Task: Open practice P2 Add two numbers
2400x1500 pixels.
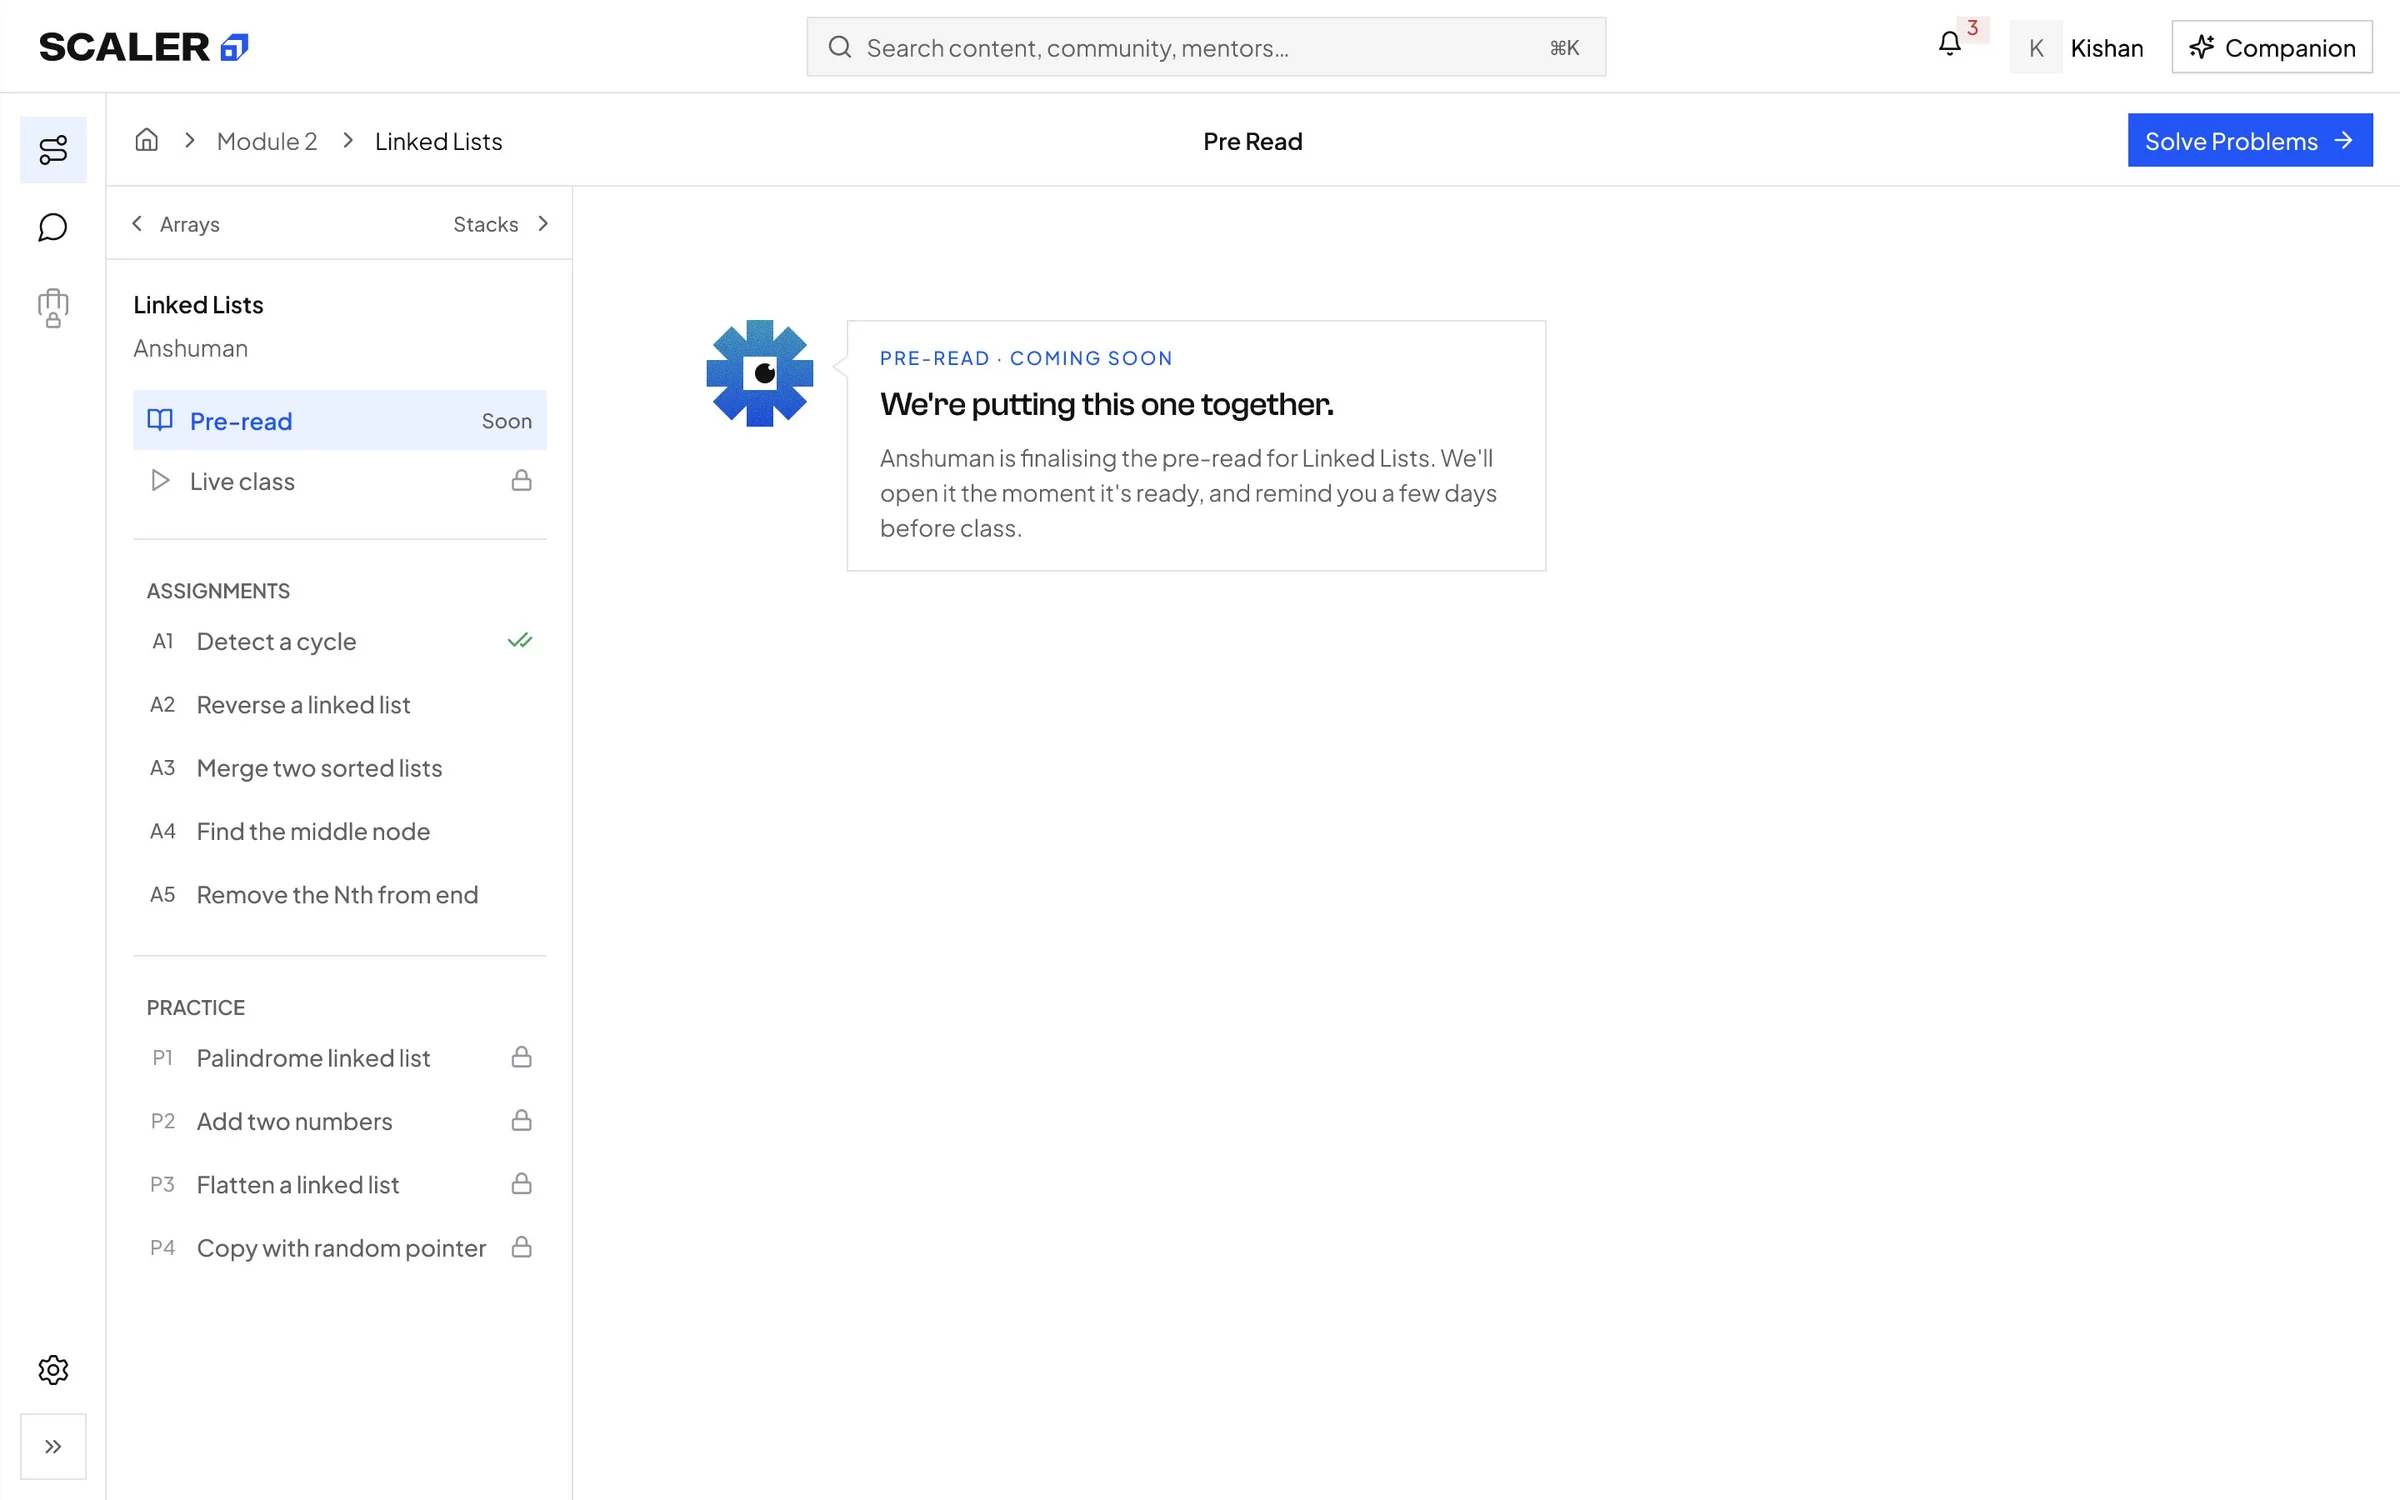Action: coord(340,1121)
